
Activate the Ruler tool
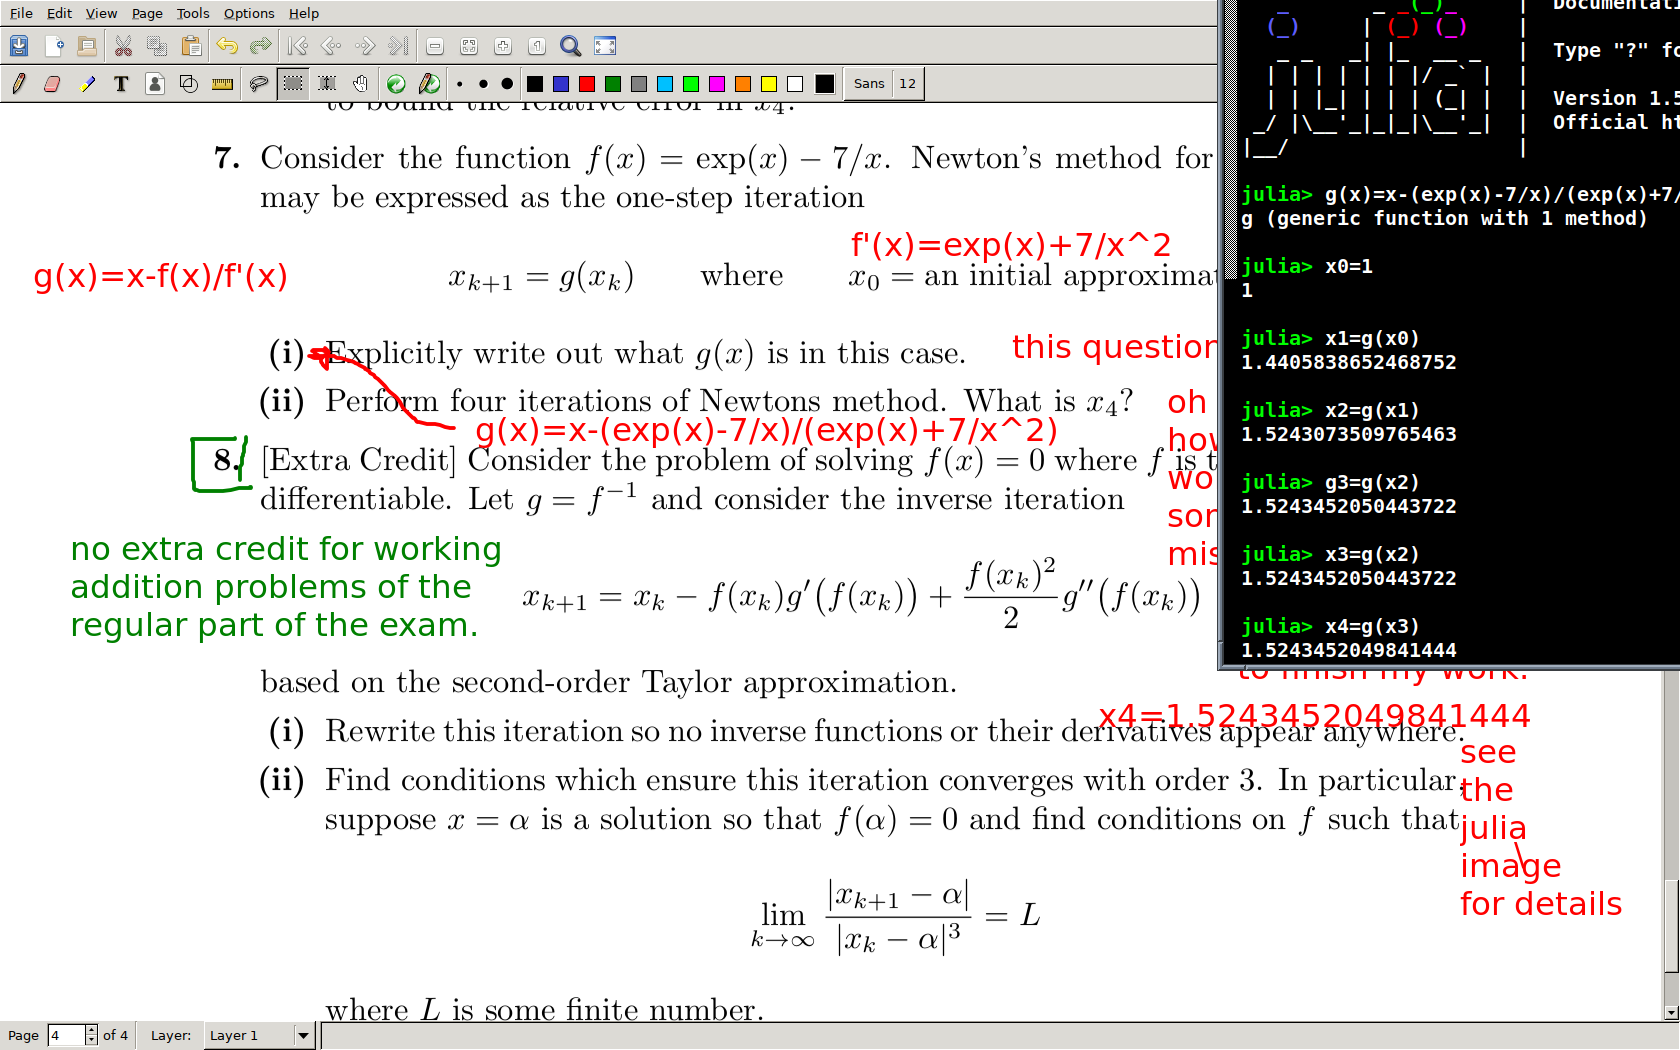(x=223, y=84)
